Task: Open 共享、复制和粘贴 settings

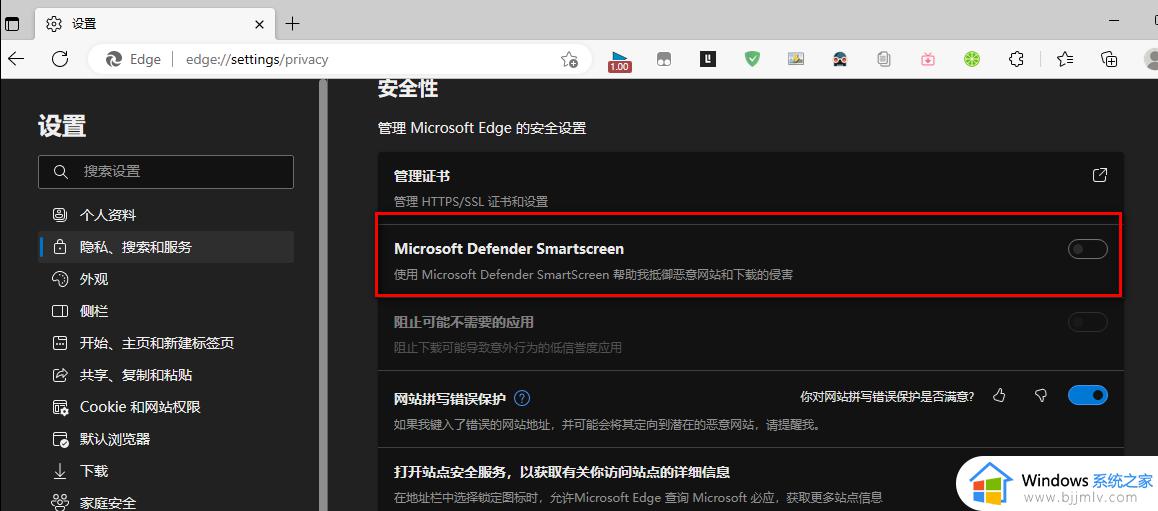Action: coord(165,375)
